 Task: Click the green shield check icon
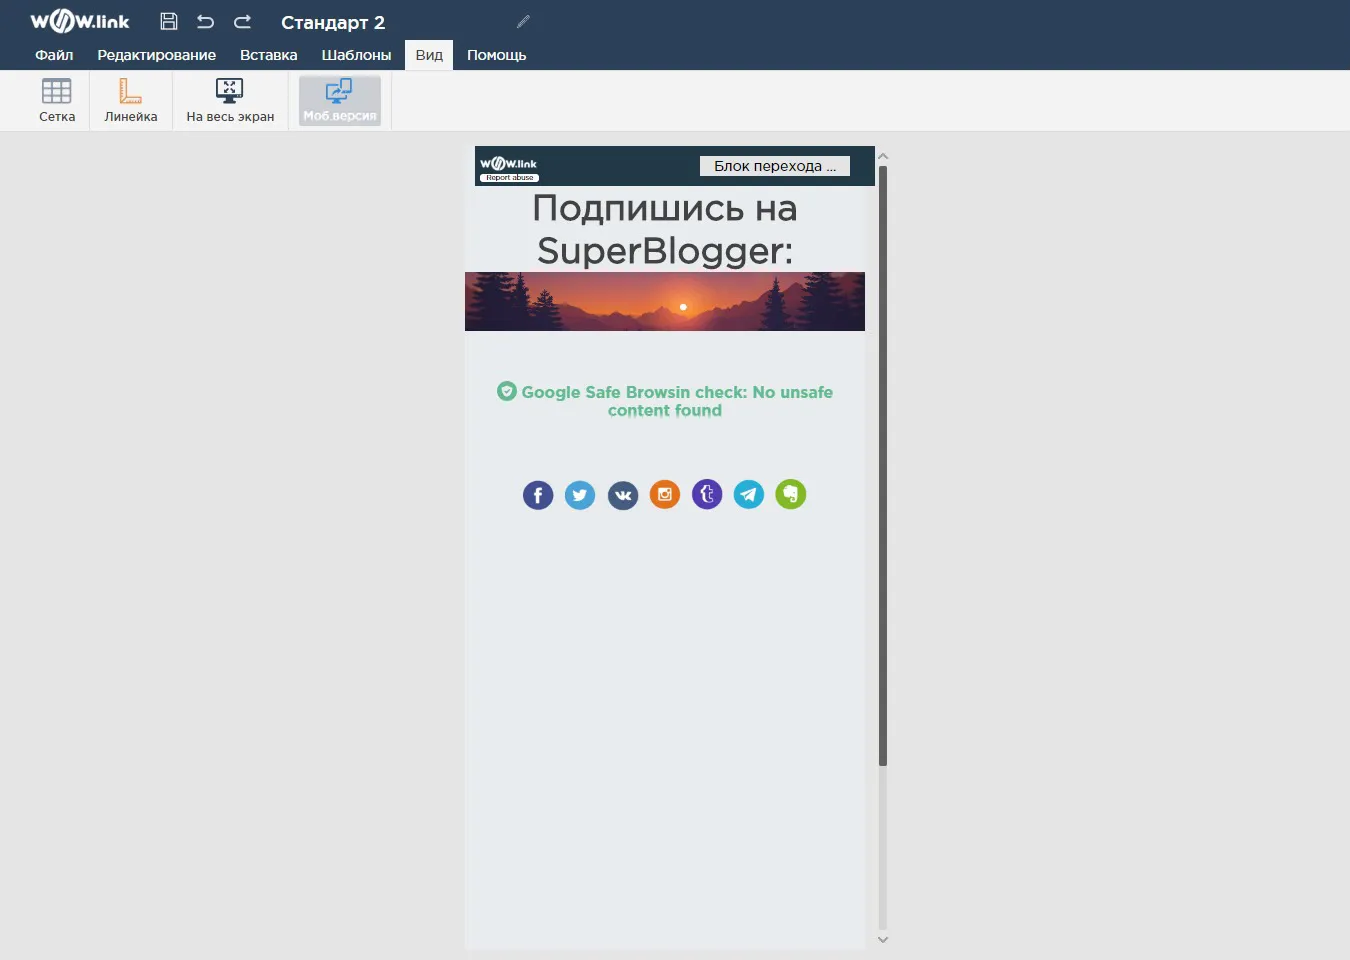click(507, 391)
